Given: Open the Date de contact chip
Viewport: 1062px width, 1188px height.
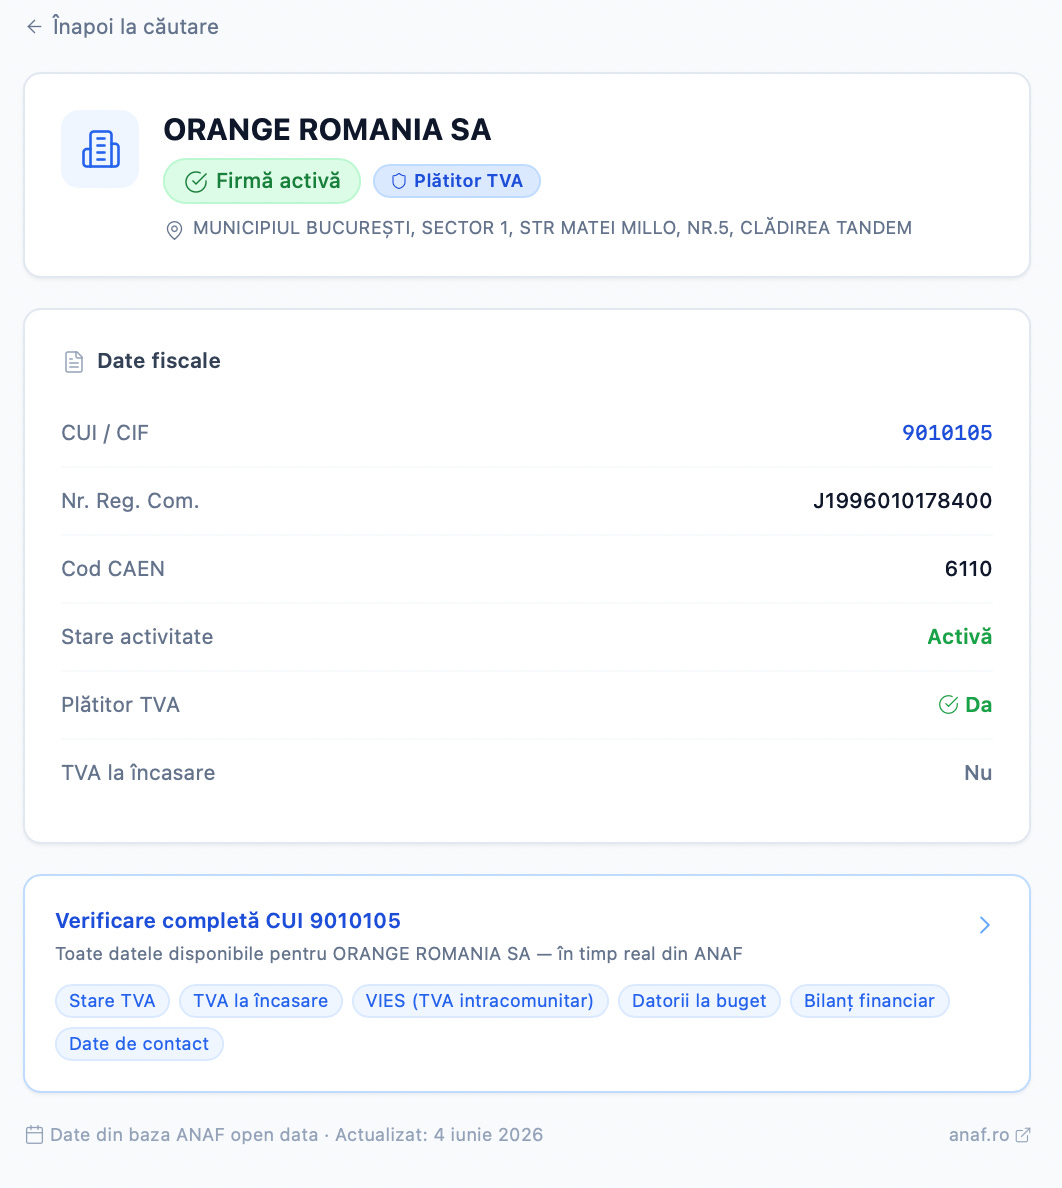Looking at the screenshot, I should [139, 1044].
